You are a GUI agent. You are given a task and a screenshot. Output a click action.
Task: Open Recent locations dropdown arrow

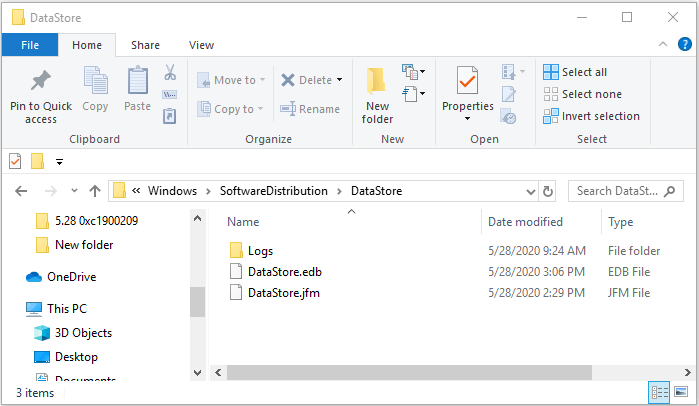74,191
